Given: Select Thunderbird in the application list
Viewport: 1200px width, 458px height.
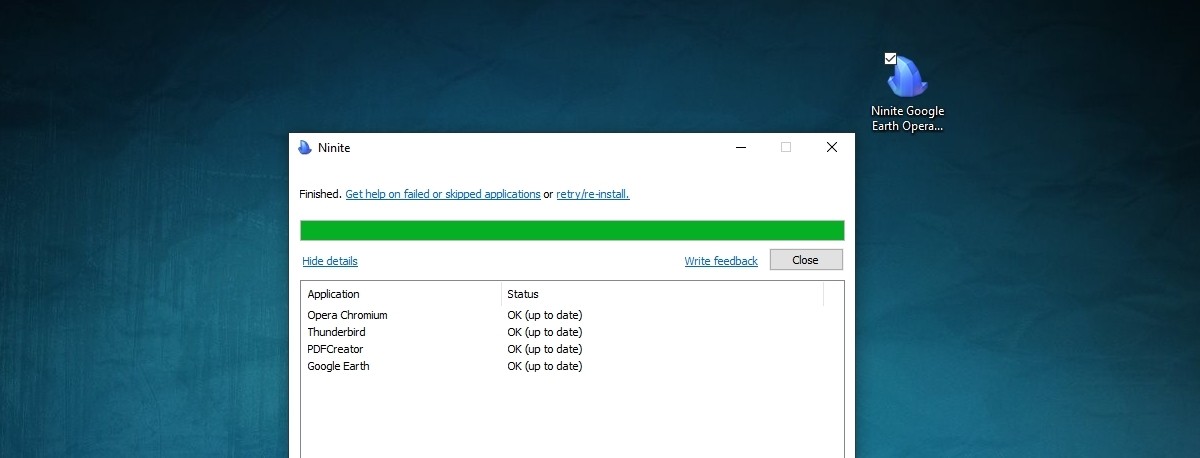Looking at the screenshot, I should 336,332.
